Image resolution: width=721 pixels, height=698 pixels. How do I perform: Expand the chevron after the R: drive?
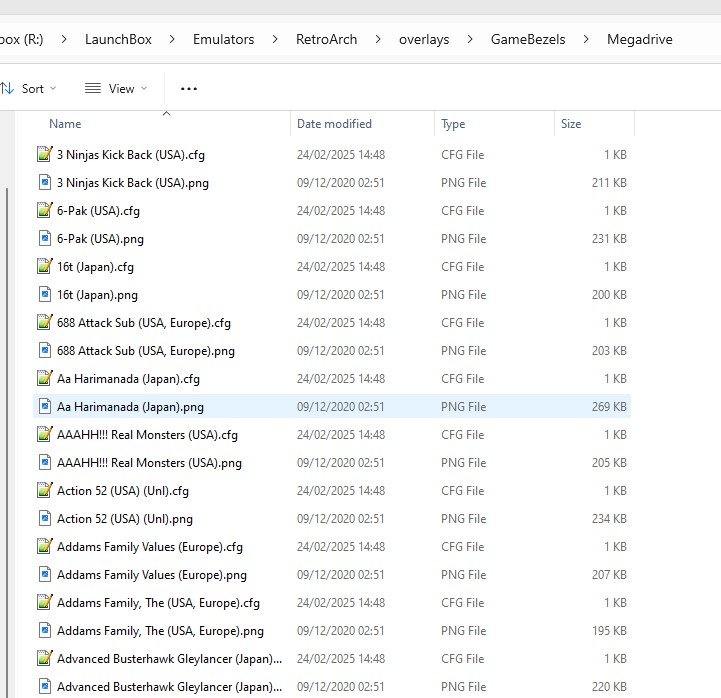click(x=64, y=40)
